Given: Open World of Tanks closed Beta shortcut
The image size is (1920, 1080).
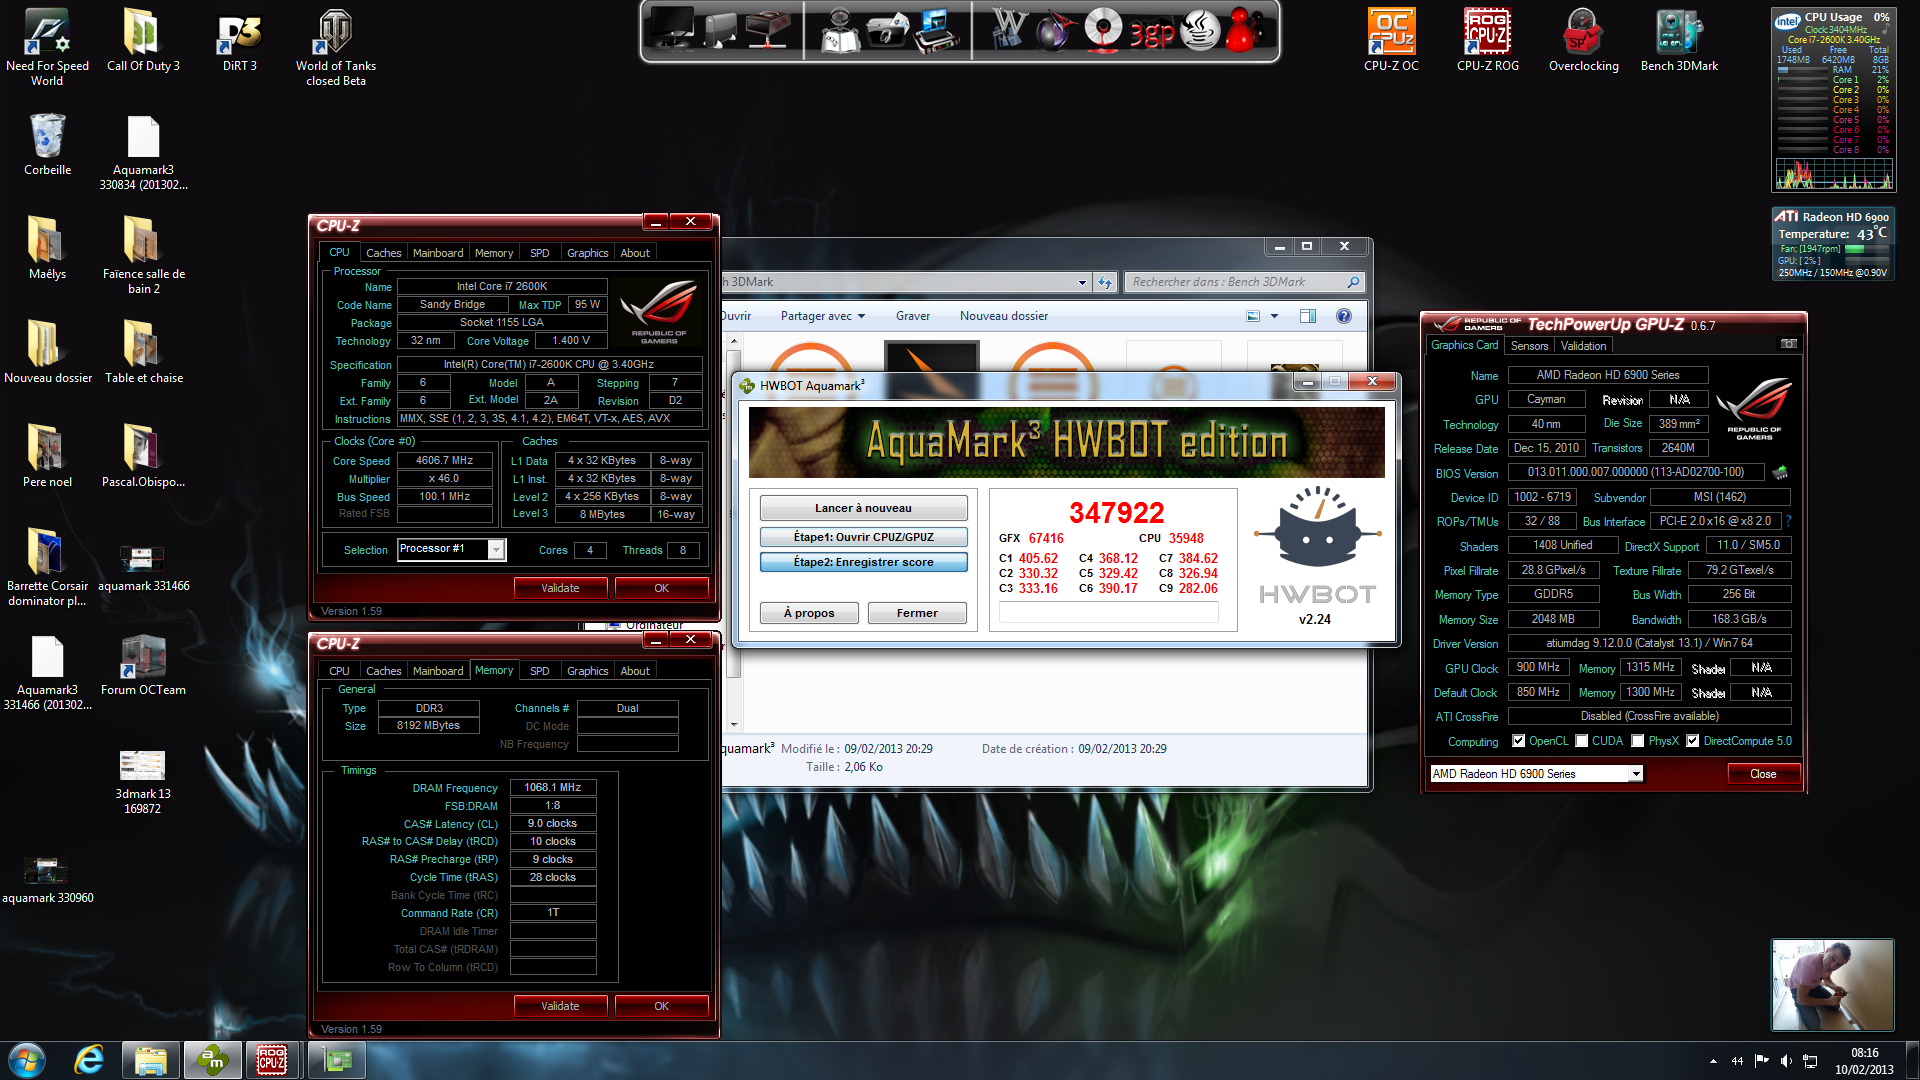Looking at the screenshot, I should (335, 47).
